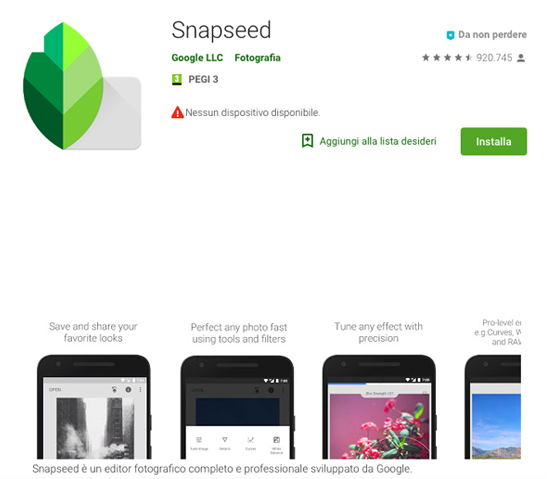Click the Nessun dispositivo disponibile message
The height and width of the screenshot is (479, 550).
(x=253, y=113)
